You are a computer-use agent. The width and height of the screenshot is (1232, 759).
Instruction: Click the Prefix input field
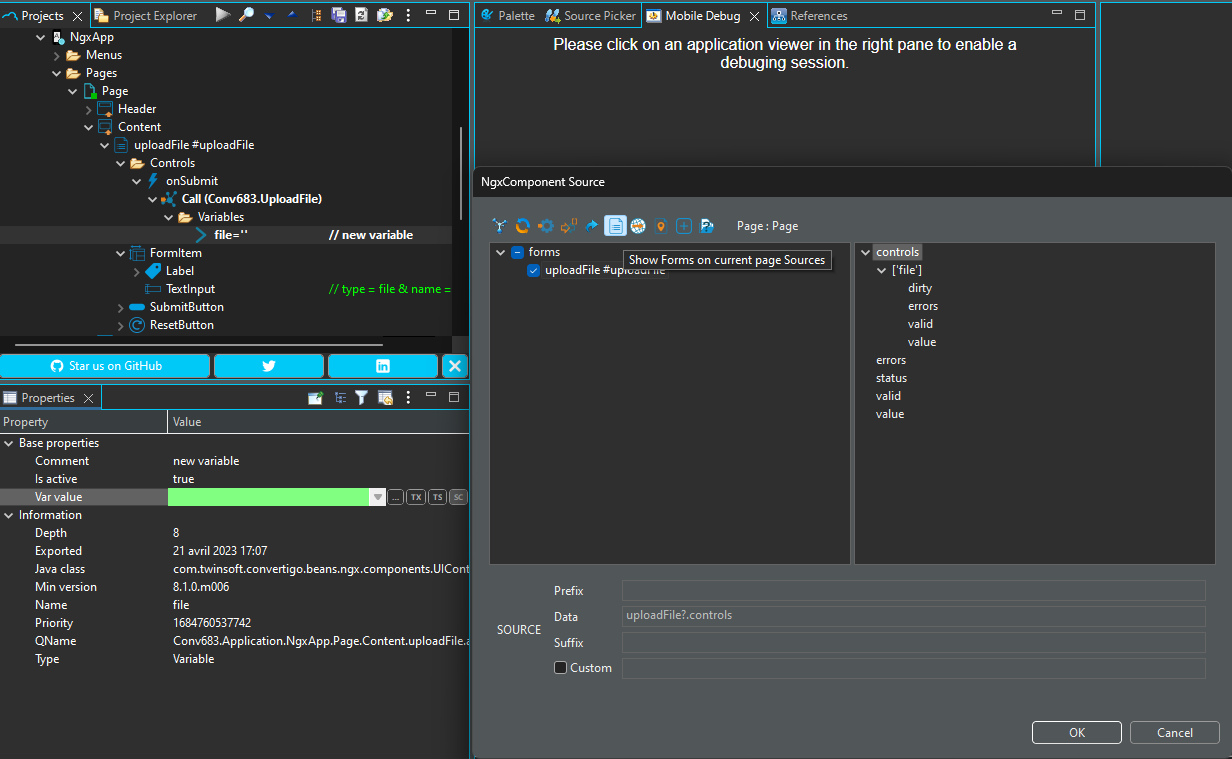(913, 591)
